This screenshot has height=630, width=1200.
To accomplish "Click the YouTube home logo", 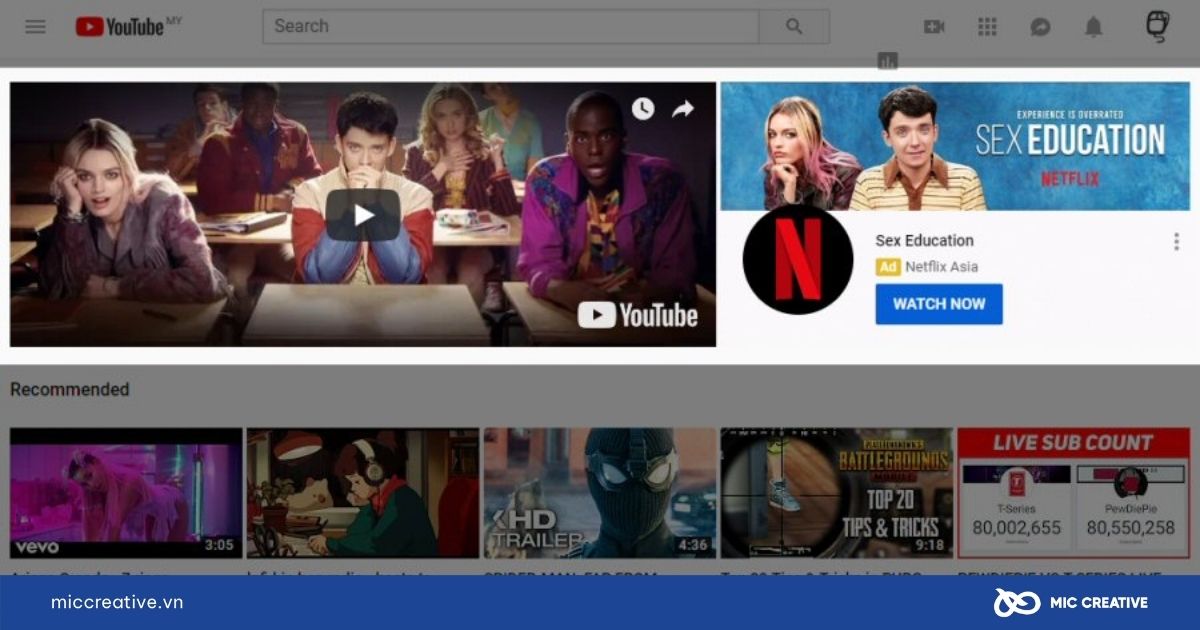I will (x=122, y=27).
